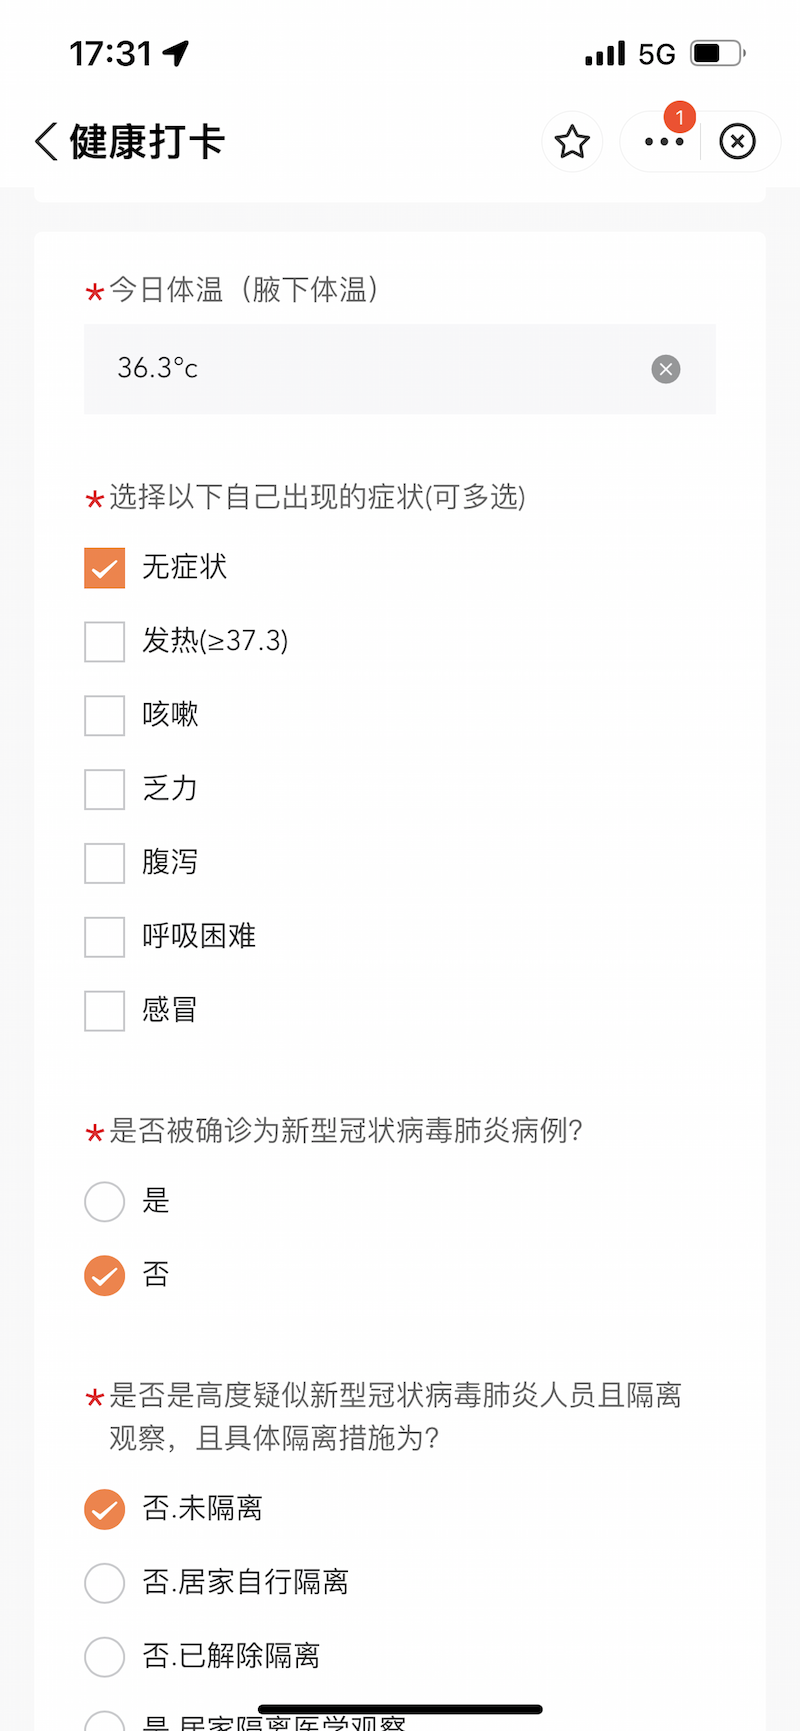Close the mini program with X icon
The height and width of the screenshot is (1731, 800).
click(738, 142)
